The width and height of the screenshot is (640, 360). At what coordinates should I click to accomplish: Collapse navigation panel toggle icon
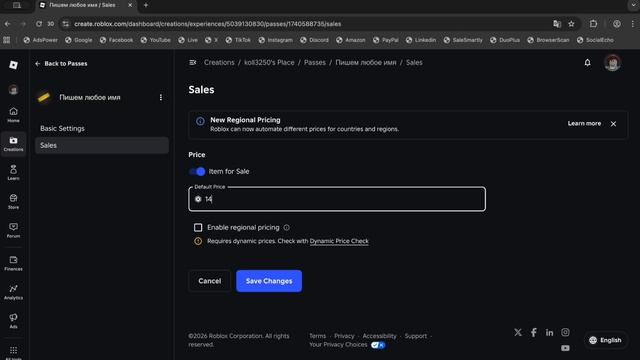coord(193,62)
